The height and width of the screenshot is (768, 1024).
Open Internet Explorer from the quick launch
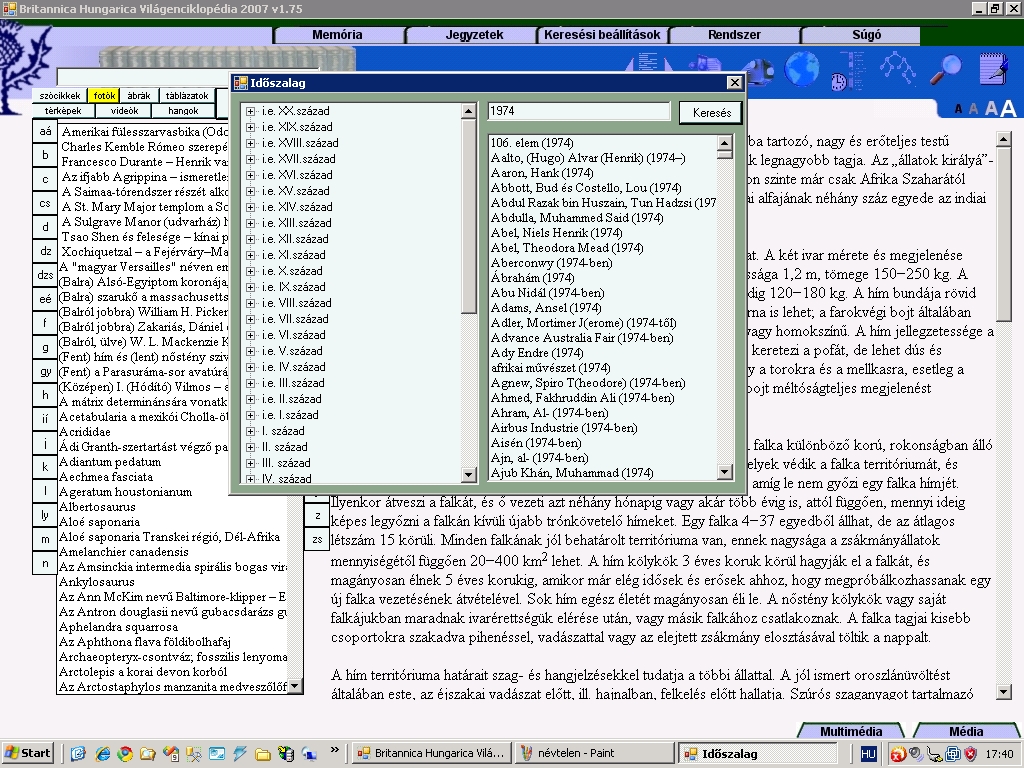(x=103, y=754)
